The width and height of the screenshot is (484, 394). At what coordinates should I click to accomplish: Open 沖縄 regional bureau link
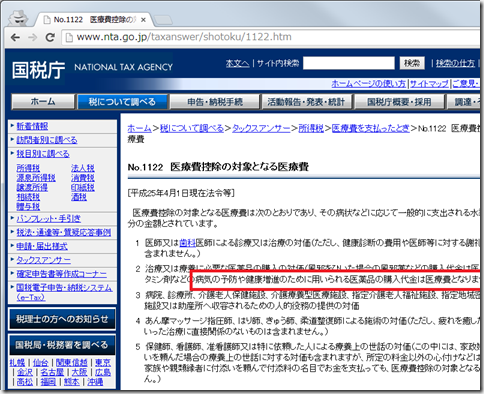coord(95,382)
